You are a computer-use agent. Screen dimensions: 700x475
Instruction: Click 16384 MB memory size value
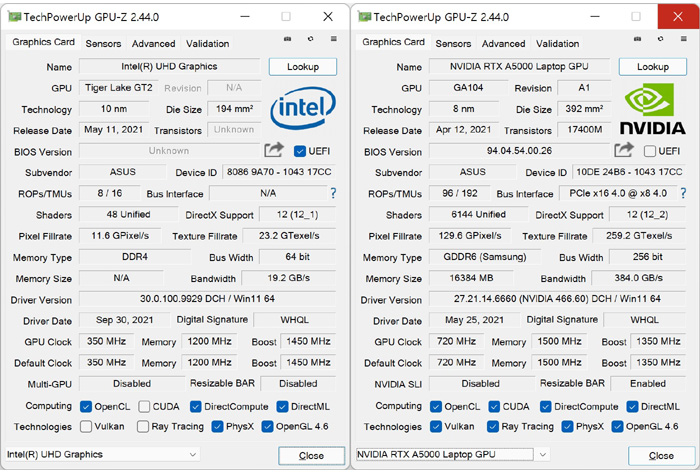(x=471, y=278)
